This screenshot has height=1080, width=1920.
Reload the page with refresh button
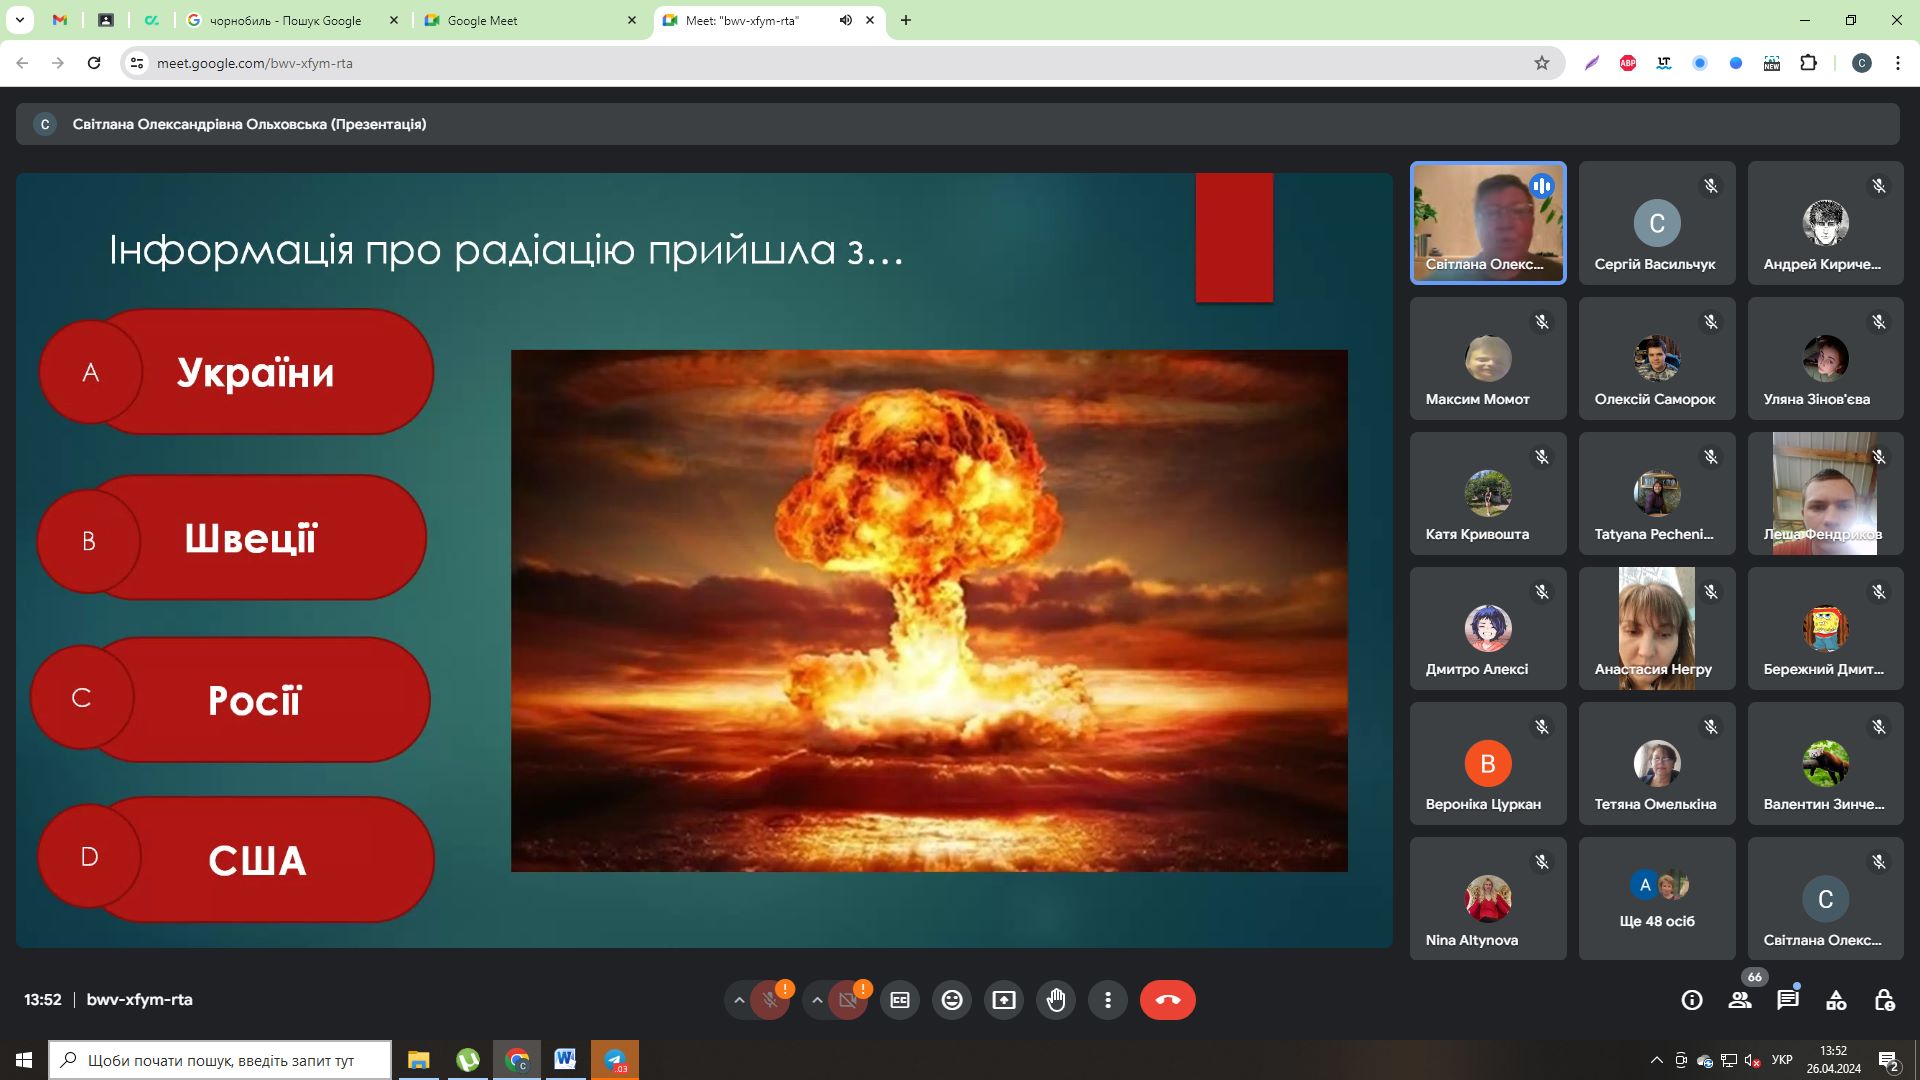click(x=94, y=63)
